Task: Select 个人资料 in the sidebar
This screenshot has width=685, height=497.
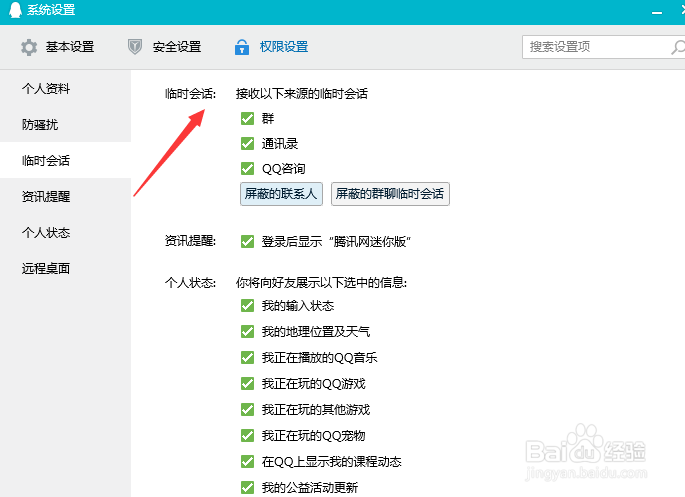Action: 46,89
